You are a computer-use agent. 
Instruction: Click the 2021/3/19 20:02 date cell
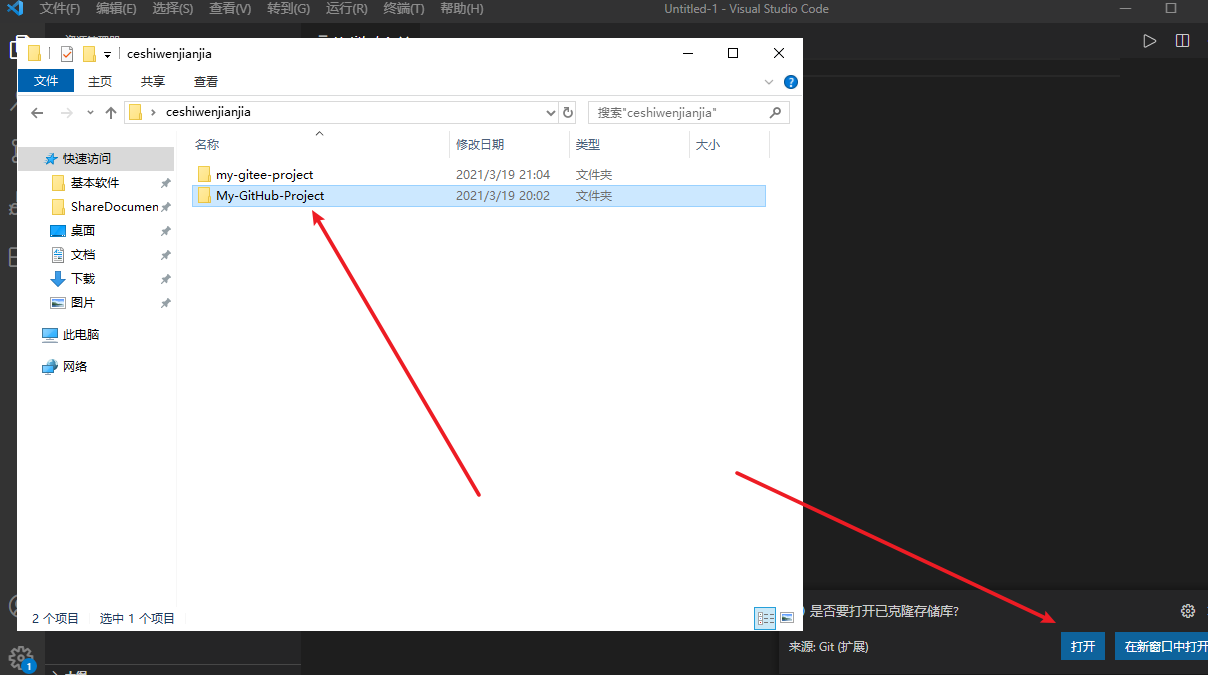click(x=503, y=196)
